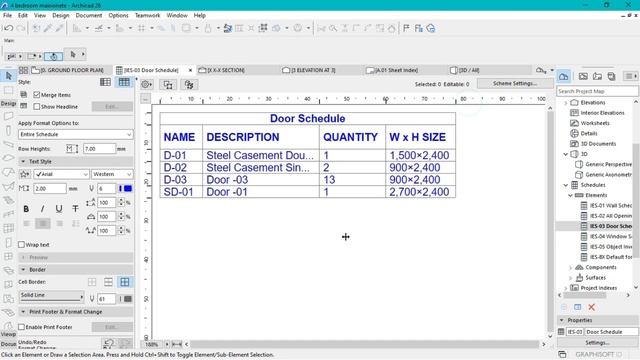This screenshot has width=640, height=360.
Task: Collapse the Text Style section
Action: click(23, 162)
